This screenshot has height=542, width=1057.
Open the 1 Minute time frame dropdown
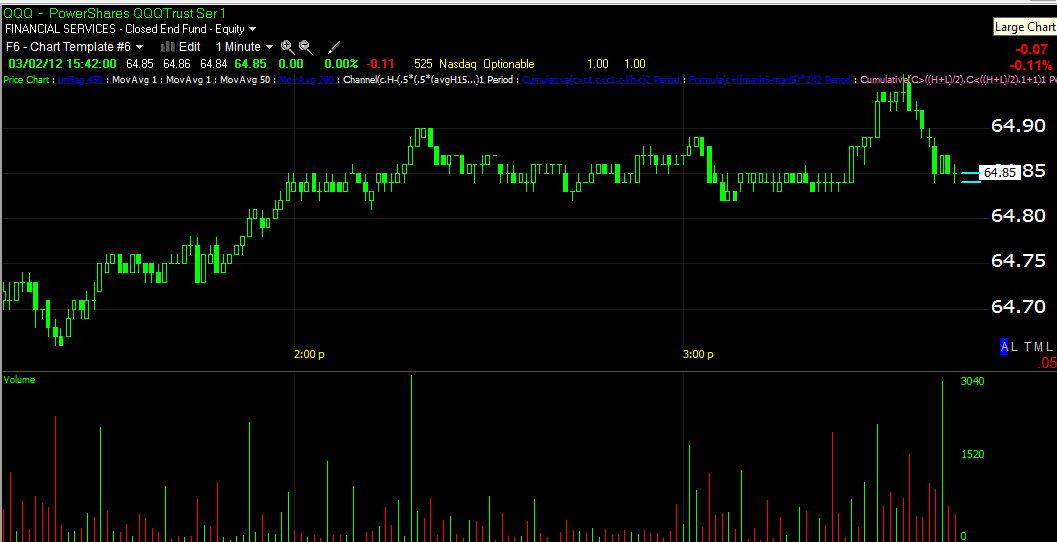click(x=244, y=47)
